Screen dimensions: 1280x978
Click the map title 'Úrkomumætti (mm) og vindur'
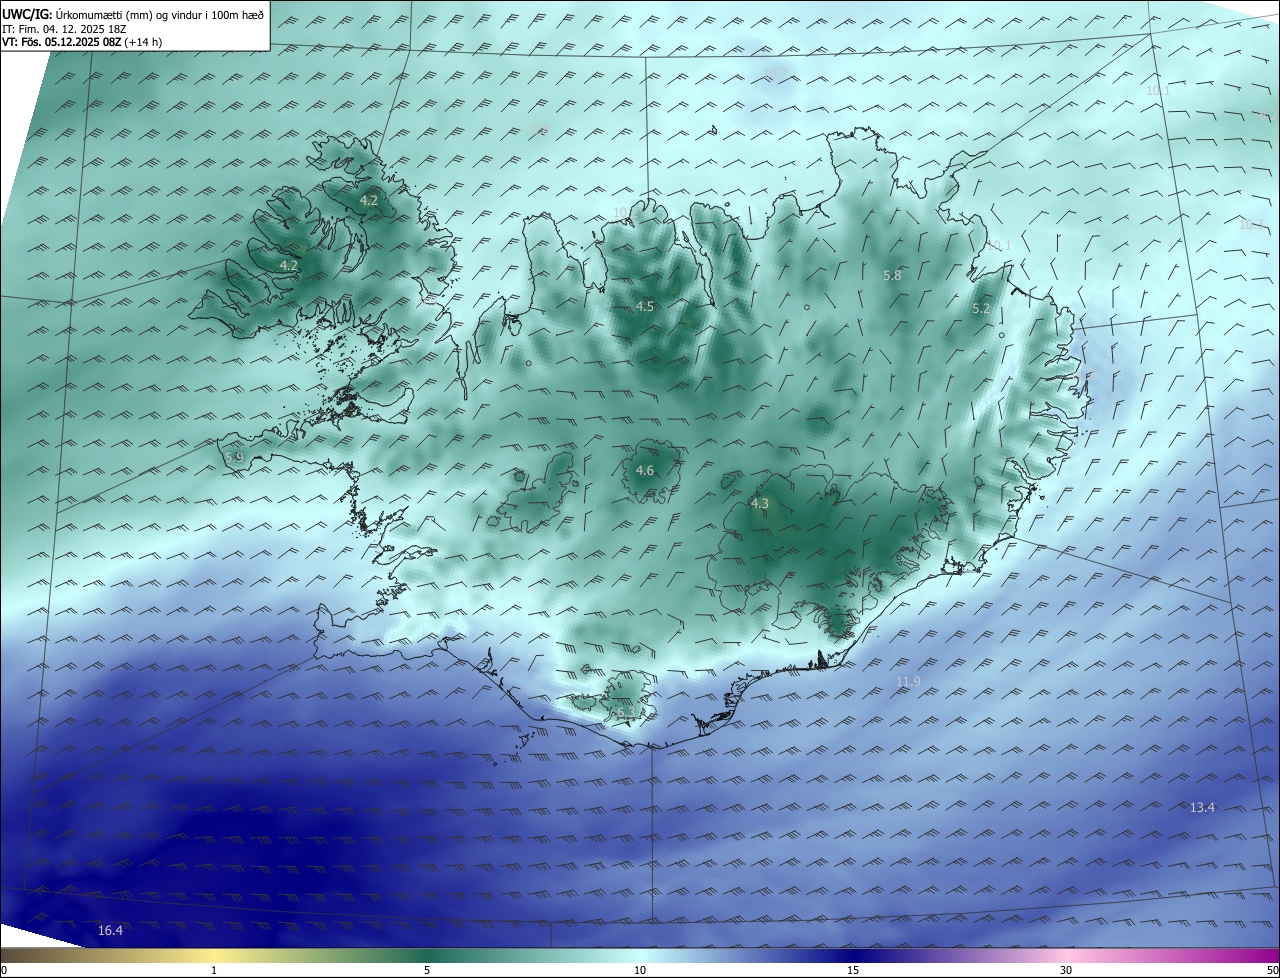click(128, 14)
